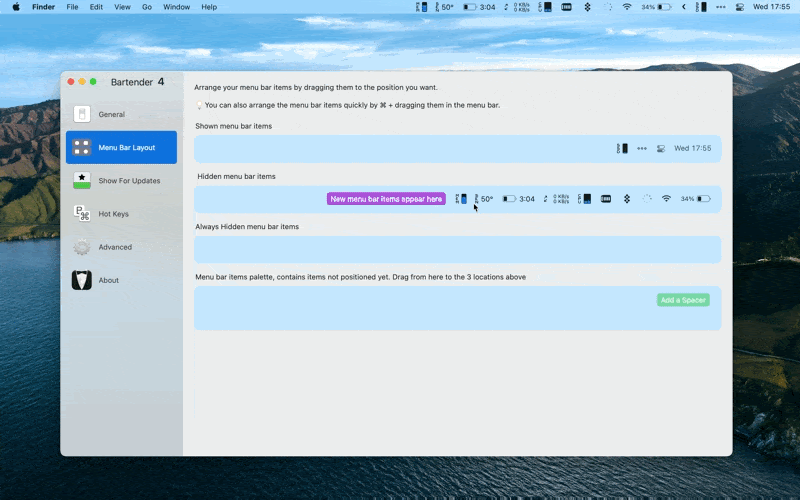Select the three-dots Bartender icon in Shown items row

pyautogui.click(x=642, y=148)
